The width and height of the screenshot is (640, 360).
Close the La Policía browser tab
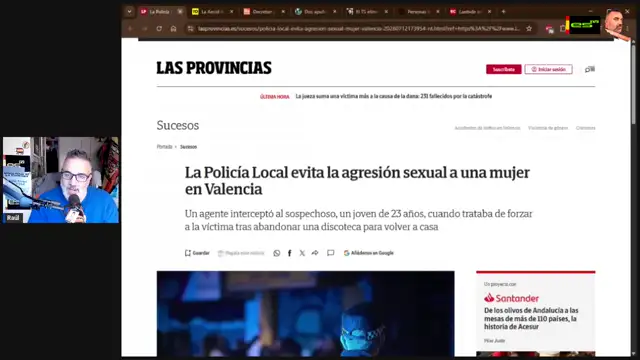coord(180,12)
